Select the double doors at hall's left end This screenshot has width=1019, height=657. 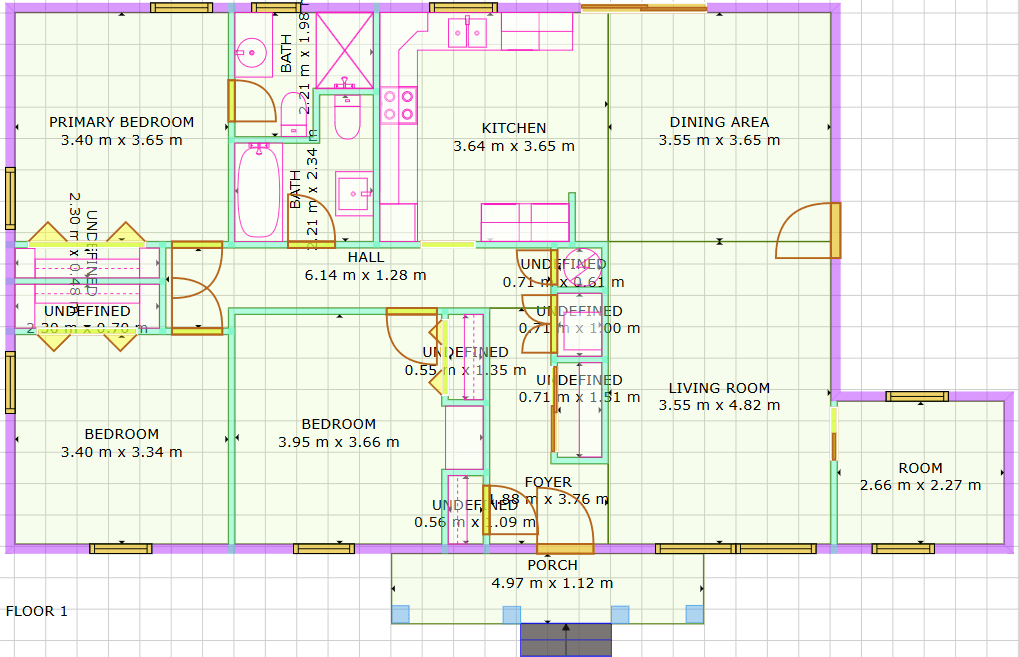197,288
